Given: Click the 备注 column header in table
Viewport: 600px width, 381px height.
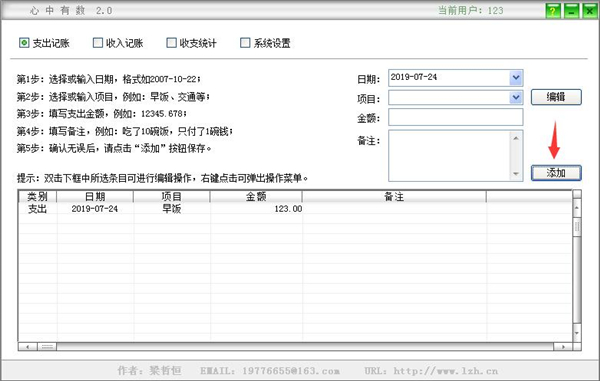Looking at the screenshot, I should pos(394,197).
